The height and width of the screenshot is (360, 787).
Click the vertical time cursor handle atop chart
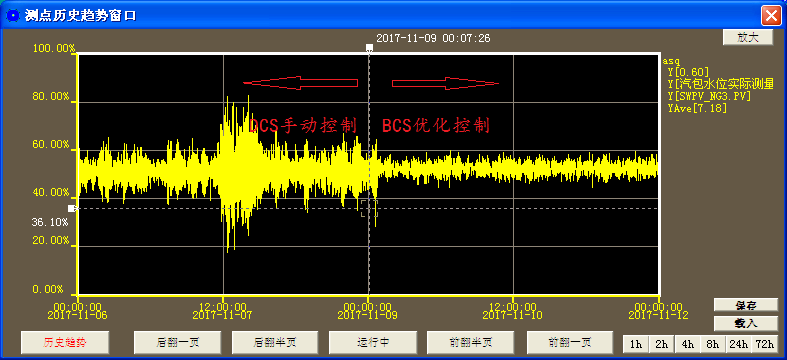pos(369,48)
